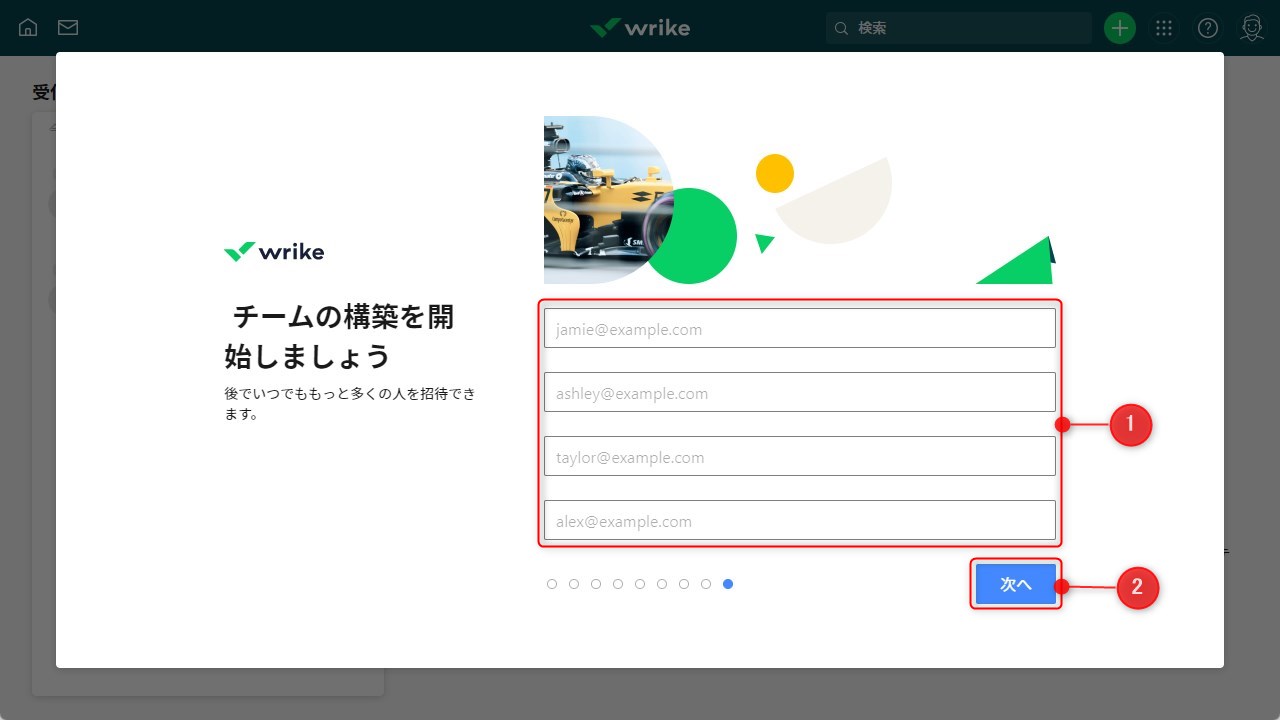Click the jamie@example.com email field
The image size is (1280, 720).
(x=799, y=328)
